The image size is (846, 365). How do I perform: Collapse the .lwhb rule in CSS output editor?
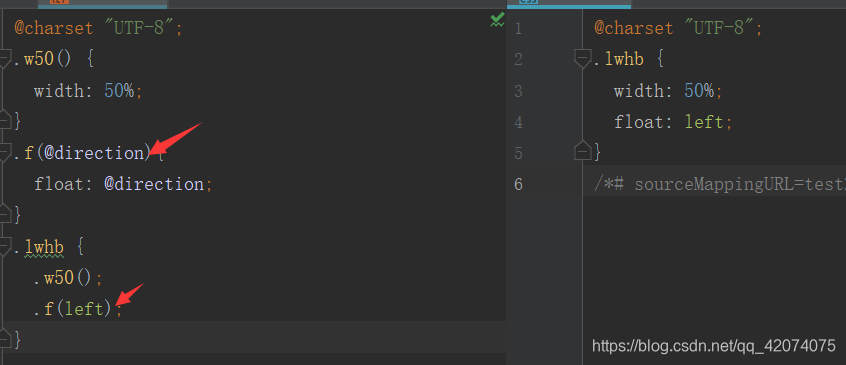(x=582, y=59)
